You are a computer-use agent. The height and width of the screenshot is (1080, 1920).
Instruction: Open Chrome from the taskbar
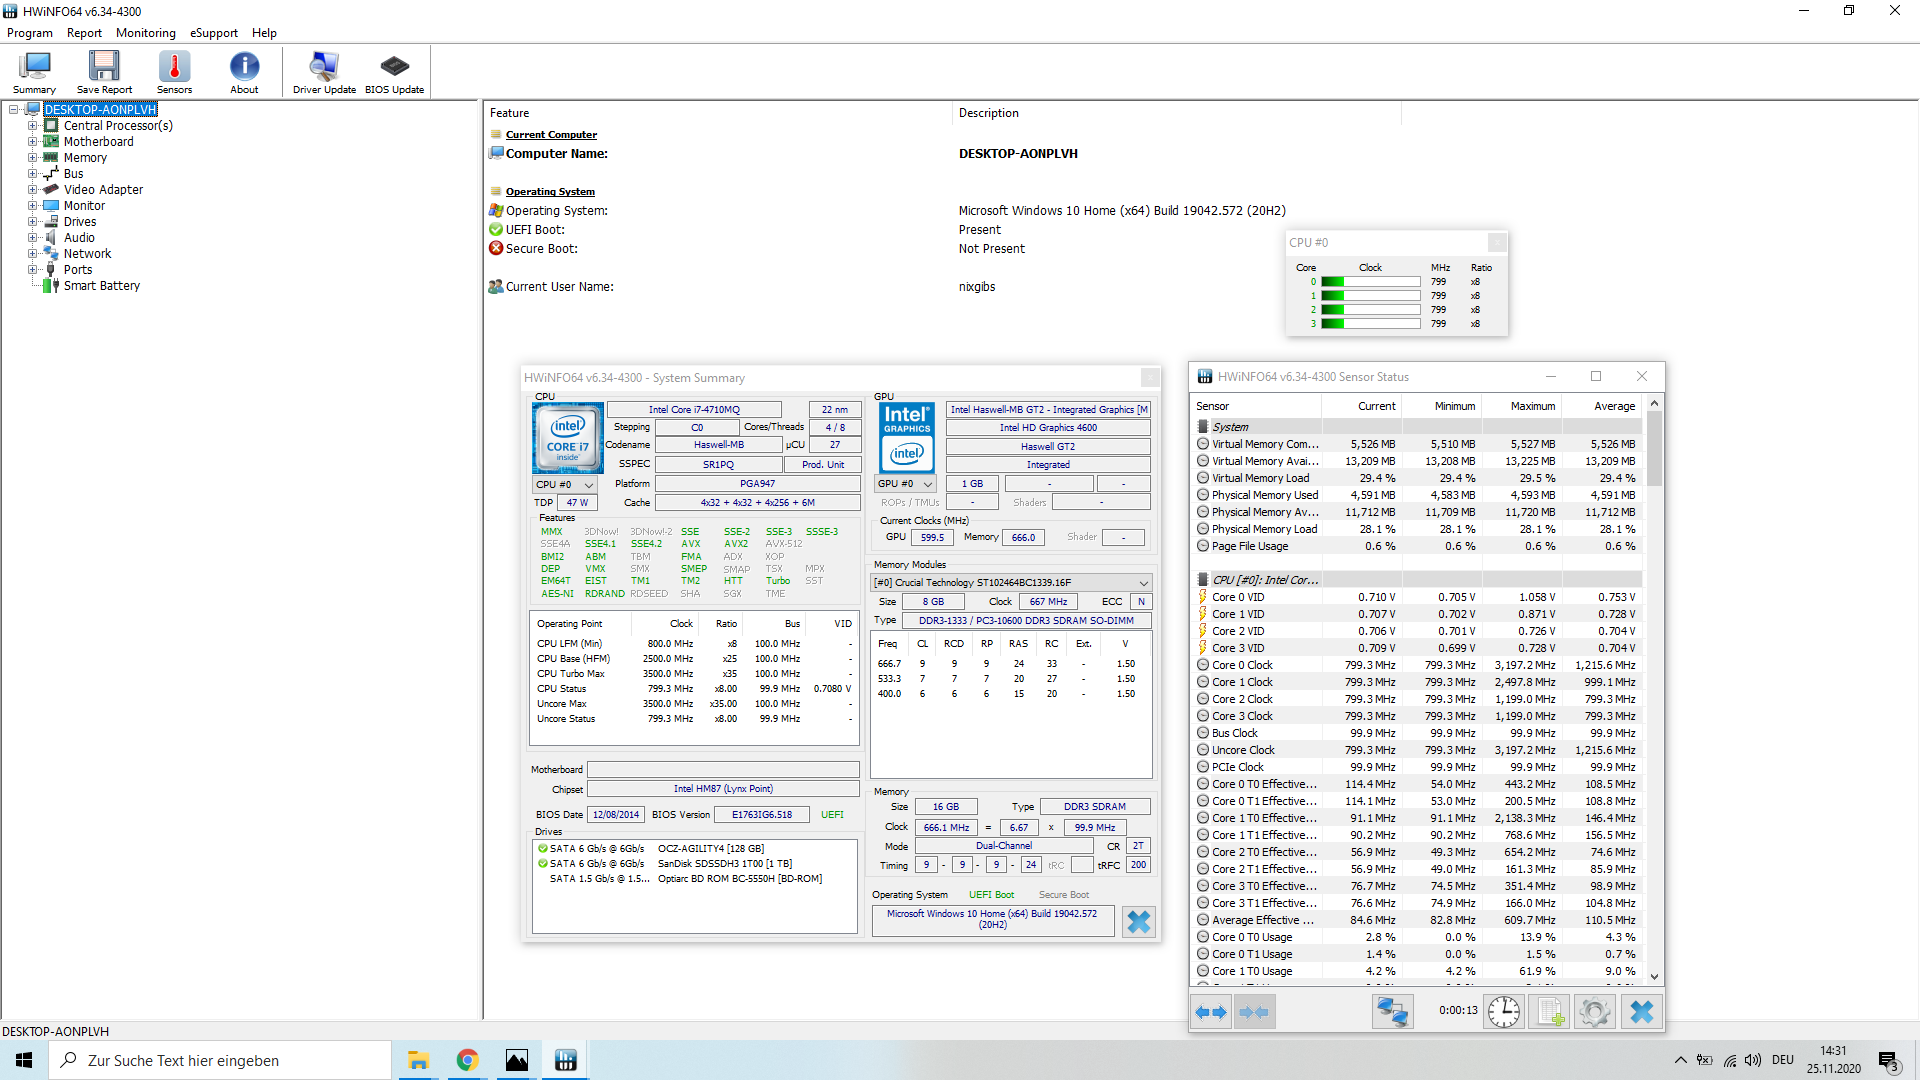point(467,1060)
